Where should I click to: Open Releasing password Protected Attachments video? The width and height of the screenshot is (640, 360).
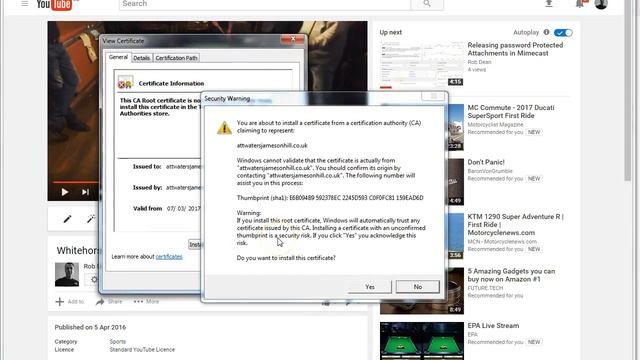tap(515, 49)
